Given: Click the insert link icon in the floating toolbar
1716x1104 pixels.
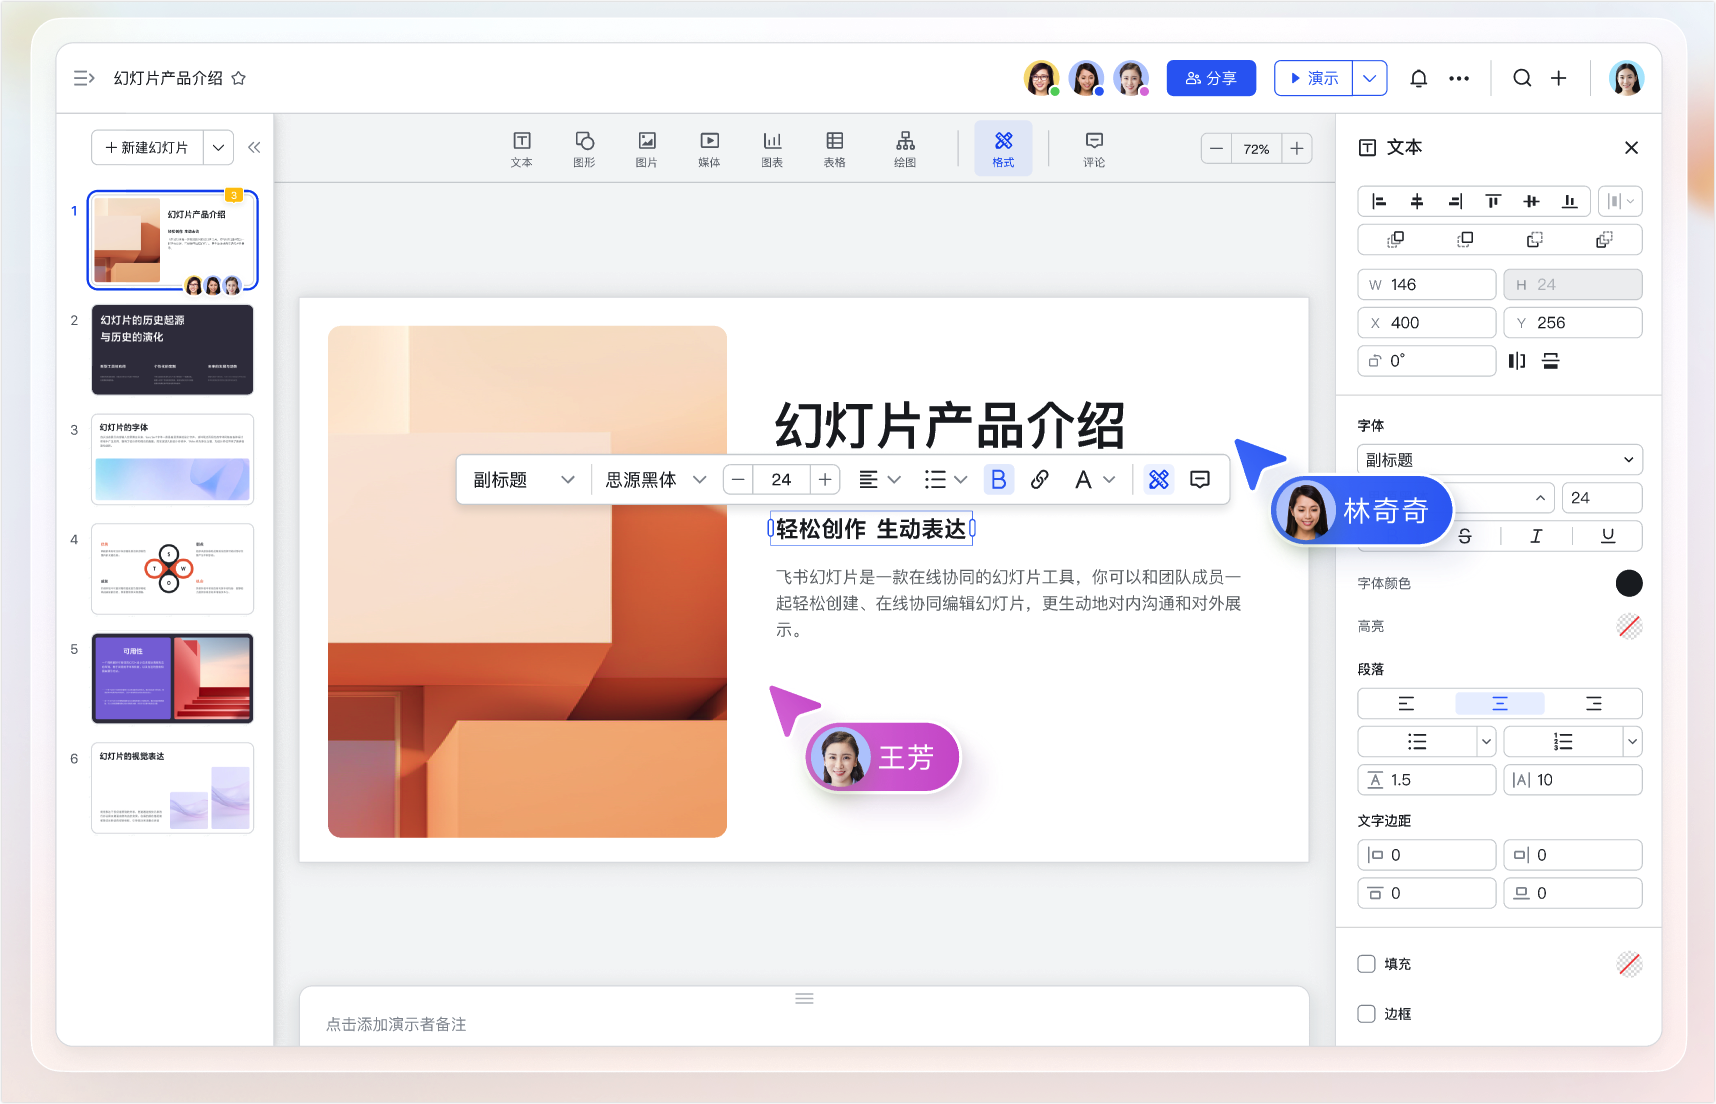Looking at the screenshot, I should [1039, 479].
